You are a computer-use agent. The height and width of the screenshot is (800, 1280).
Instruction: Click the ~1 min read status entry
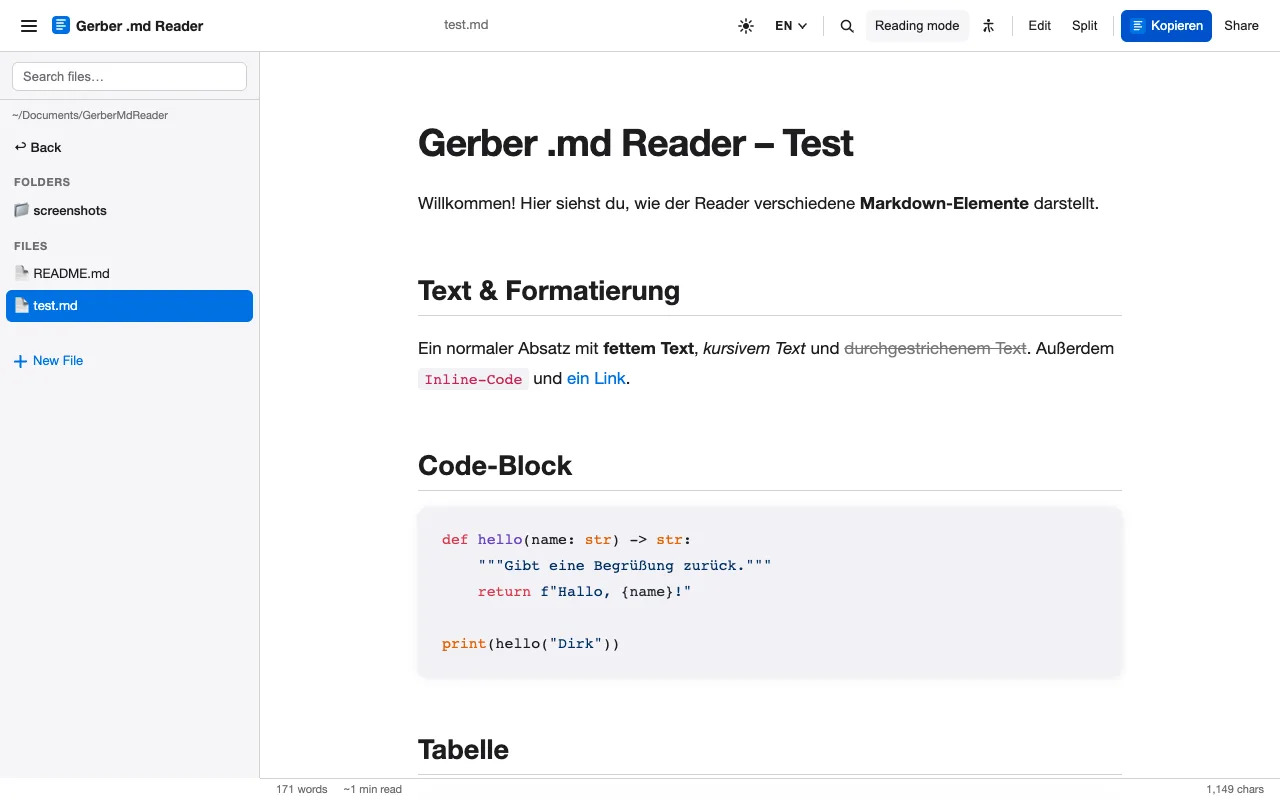click(372, 789)
